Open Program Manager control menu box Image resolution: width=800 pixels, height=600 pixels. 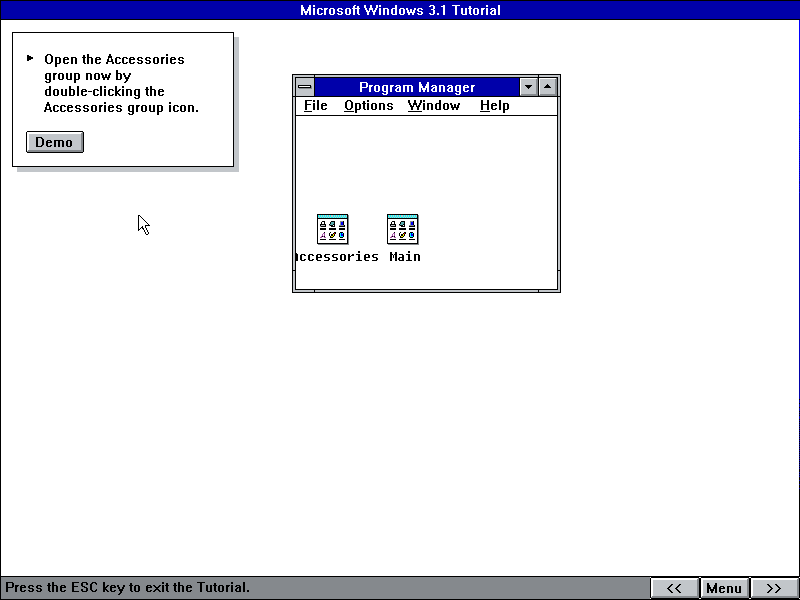point(305,87)
